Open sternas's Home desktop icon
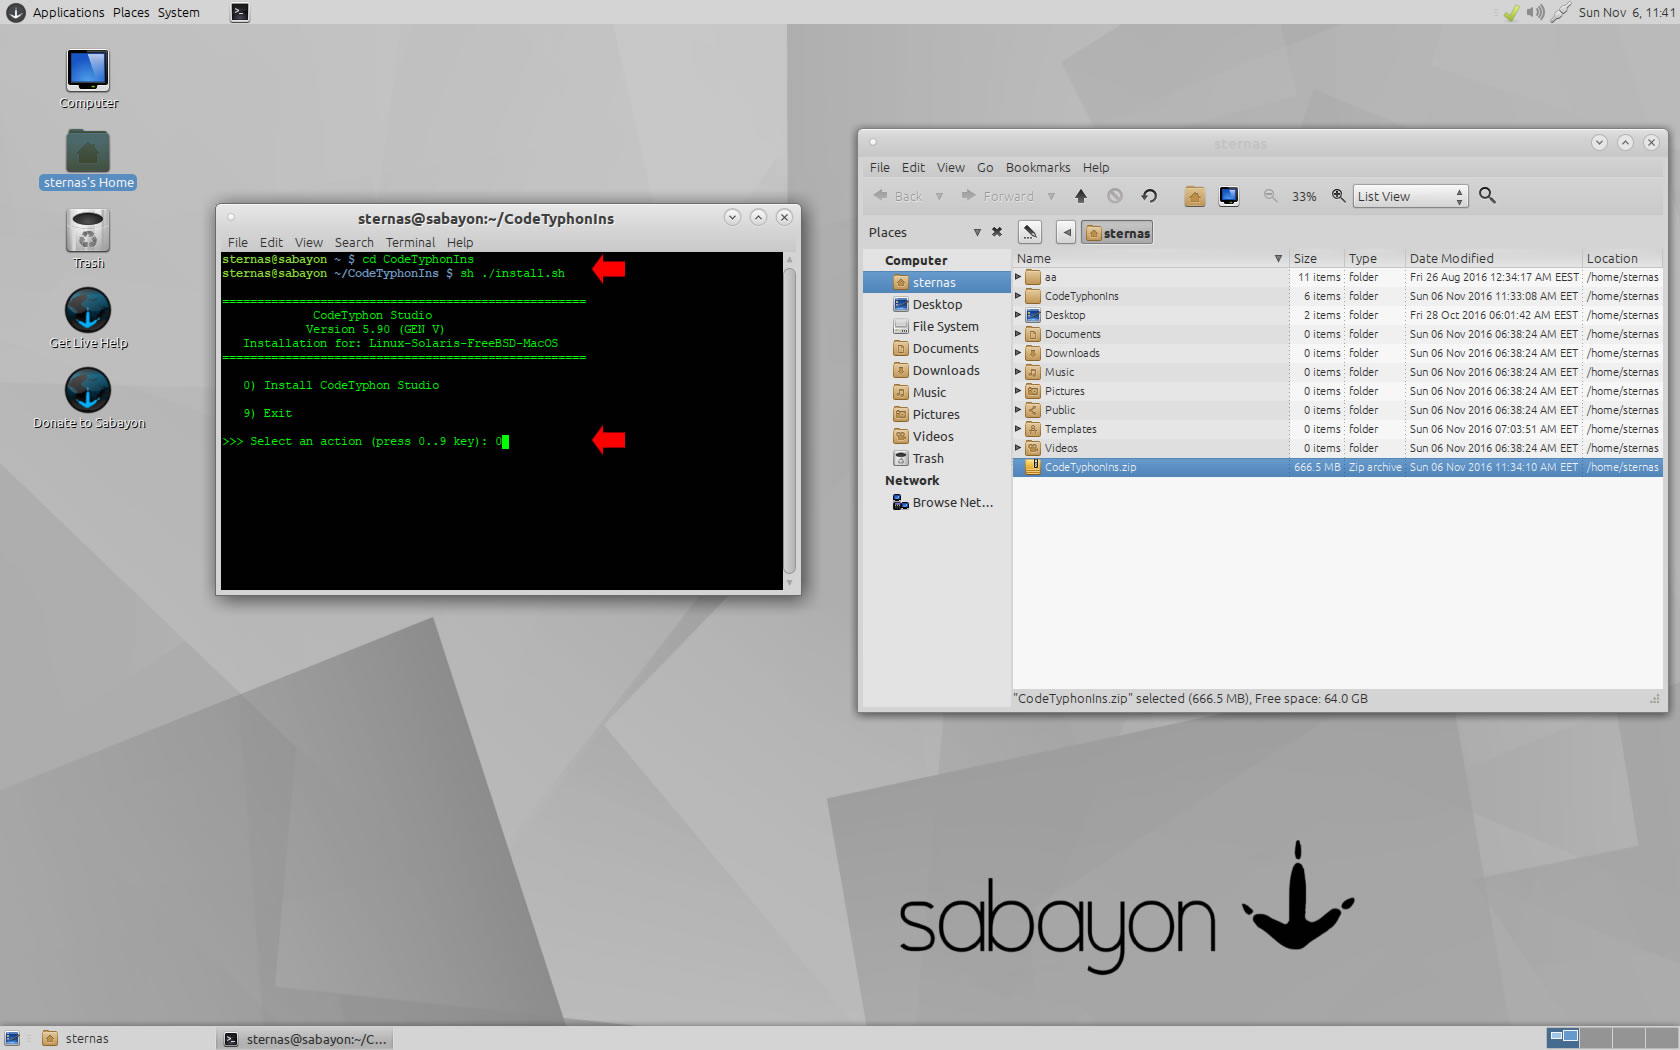 [88, 159]
